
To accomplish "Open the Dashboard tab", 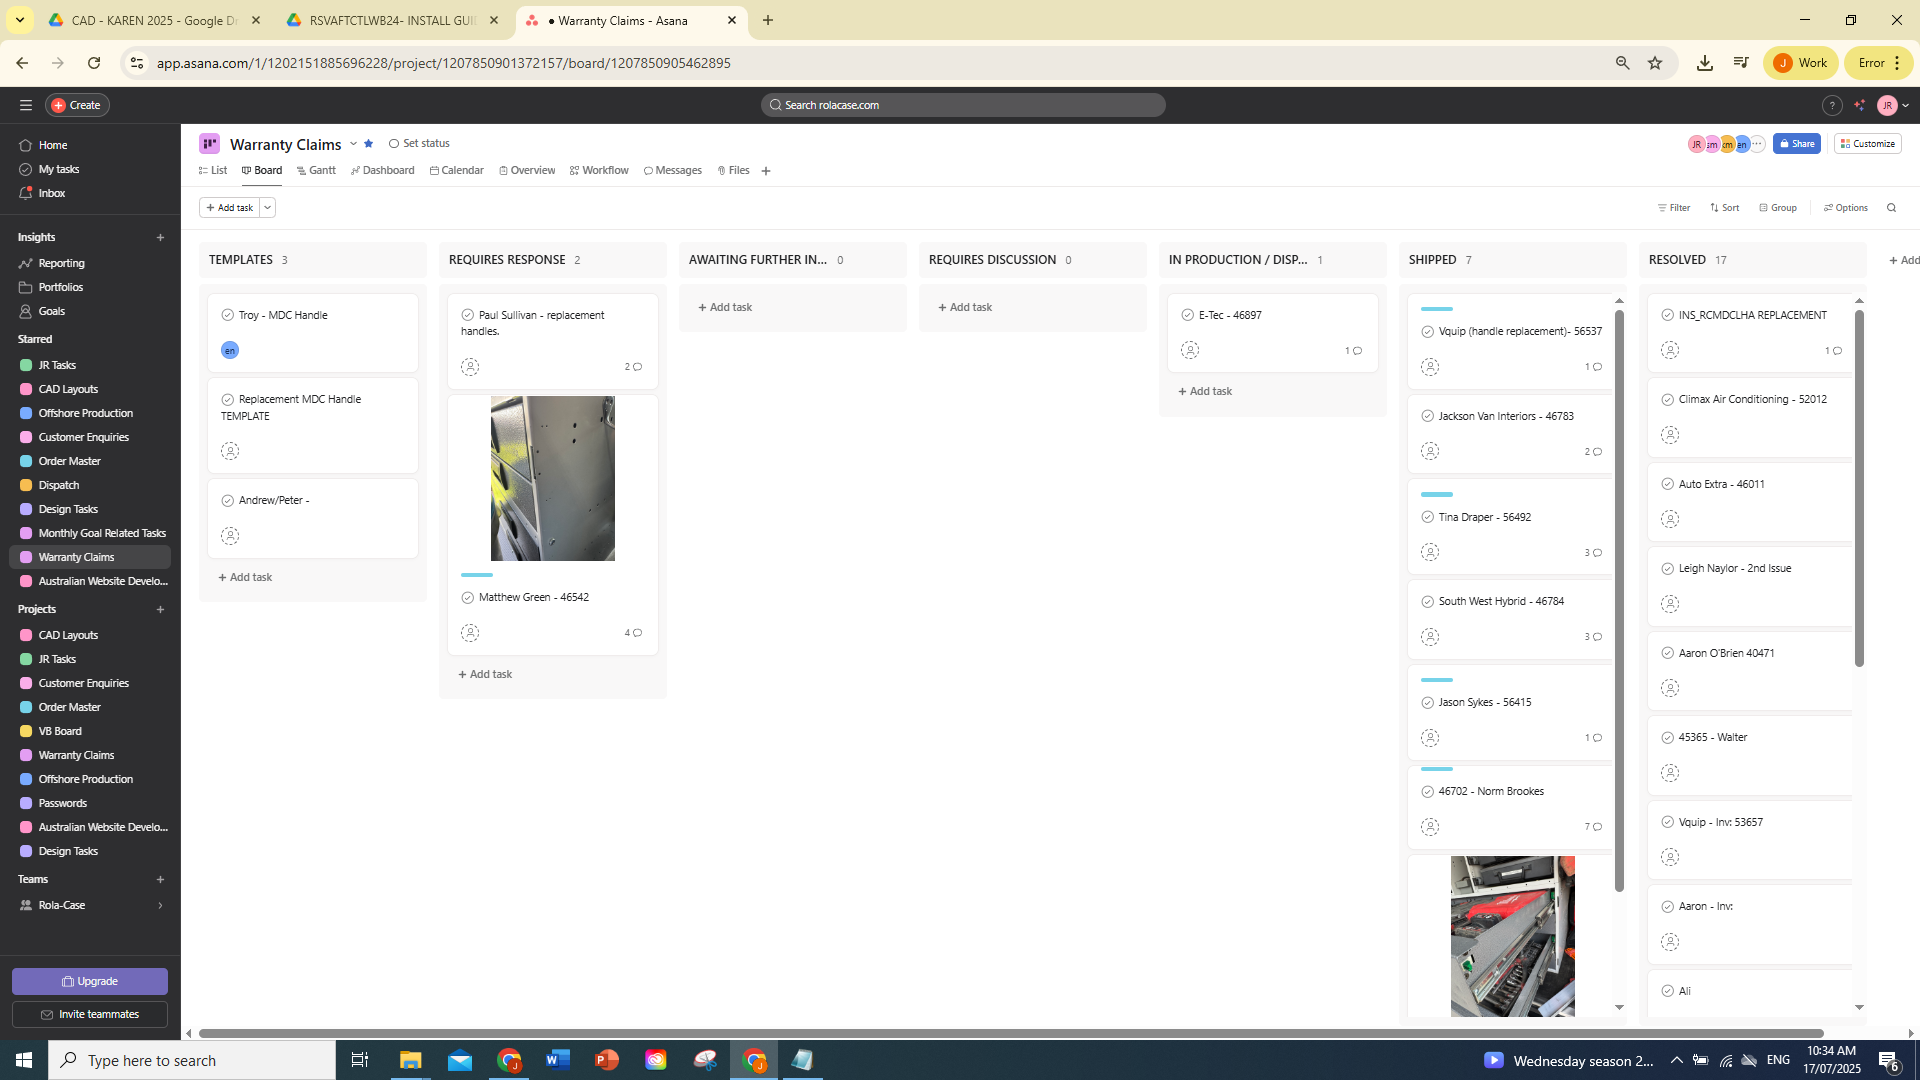I will pyautogui.click(x=383, y=171).
